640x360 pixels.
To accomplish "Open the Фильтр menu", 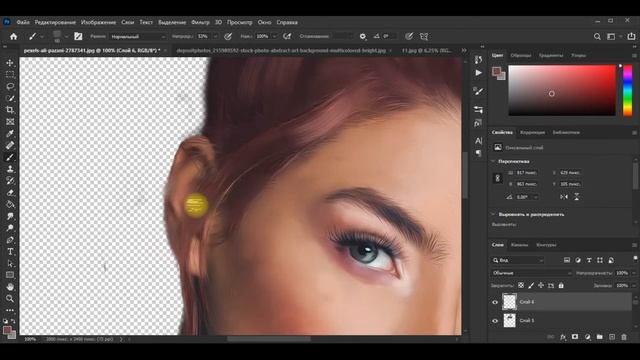I will click(x=200, y=22).
